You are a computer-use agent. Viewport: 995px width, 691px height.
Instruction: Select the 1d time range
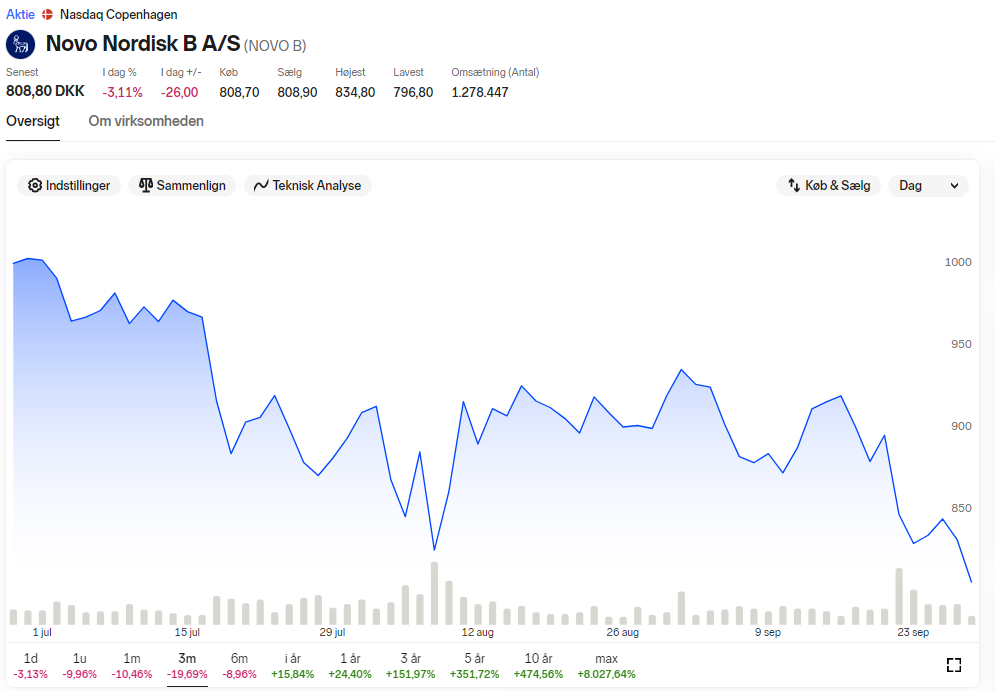[x=30, y=666]
